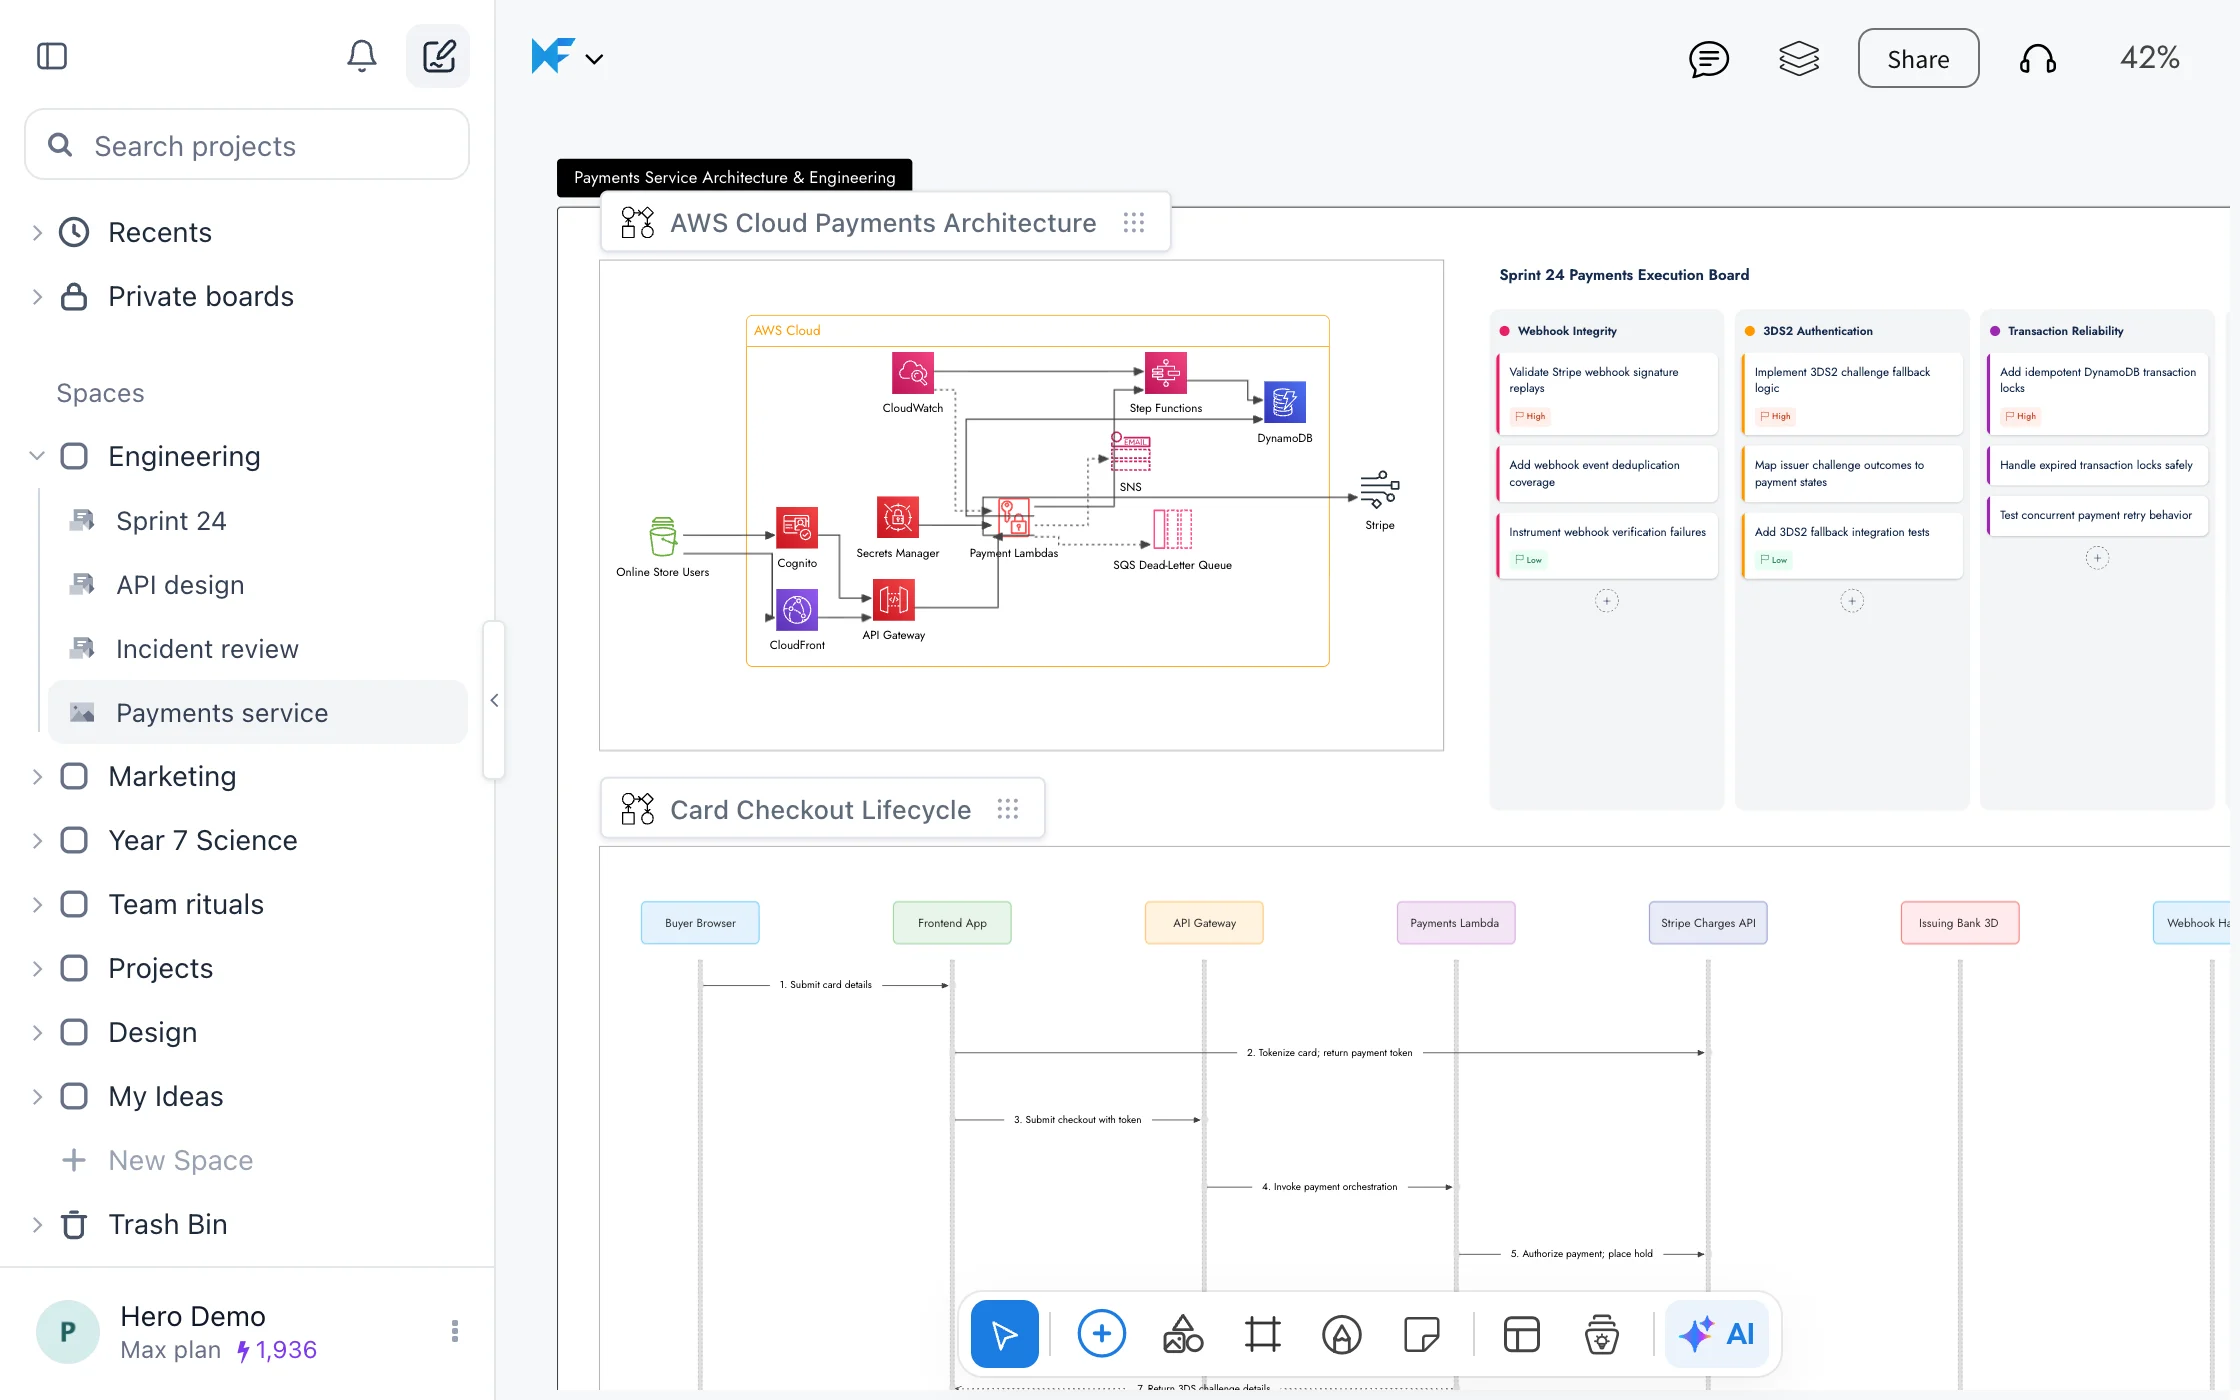Click the circled plus add tool
Screen dimensions: 2240x1400
pos(1102,1334)
